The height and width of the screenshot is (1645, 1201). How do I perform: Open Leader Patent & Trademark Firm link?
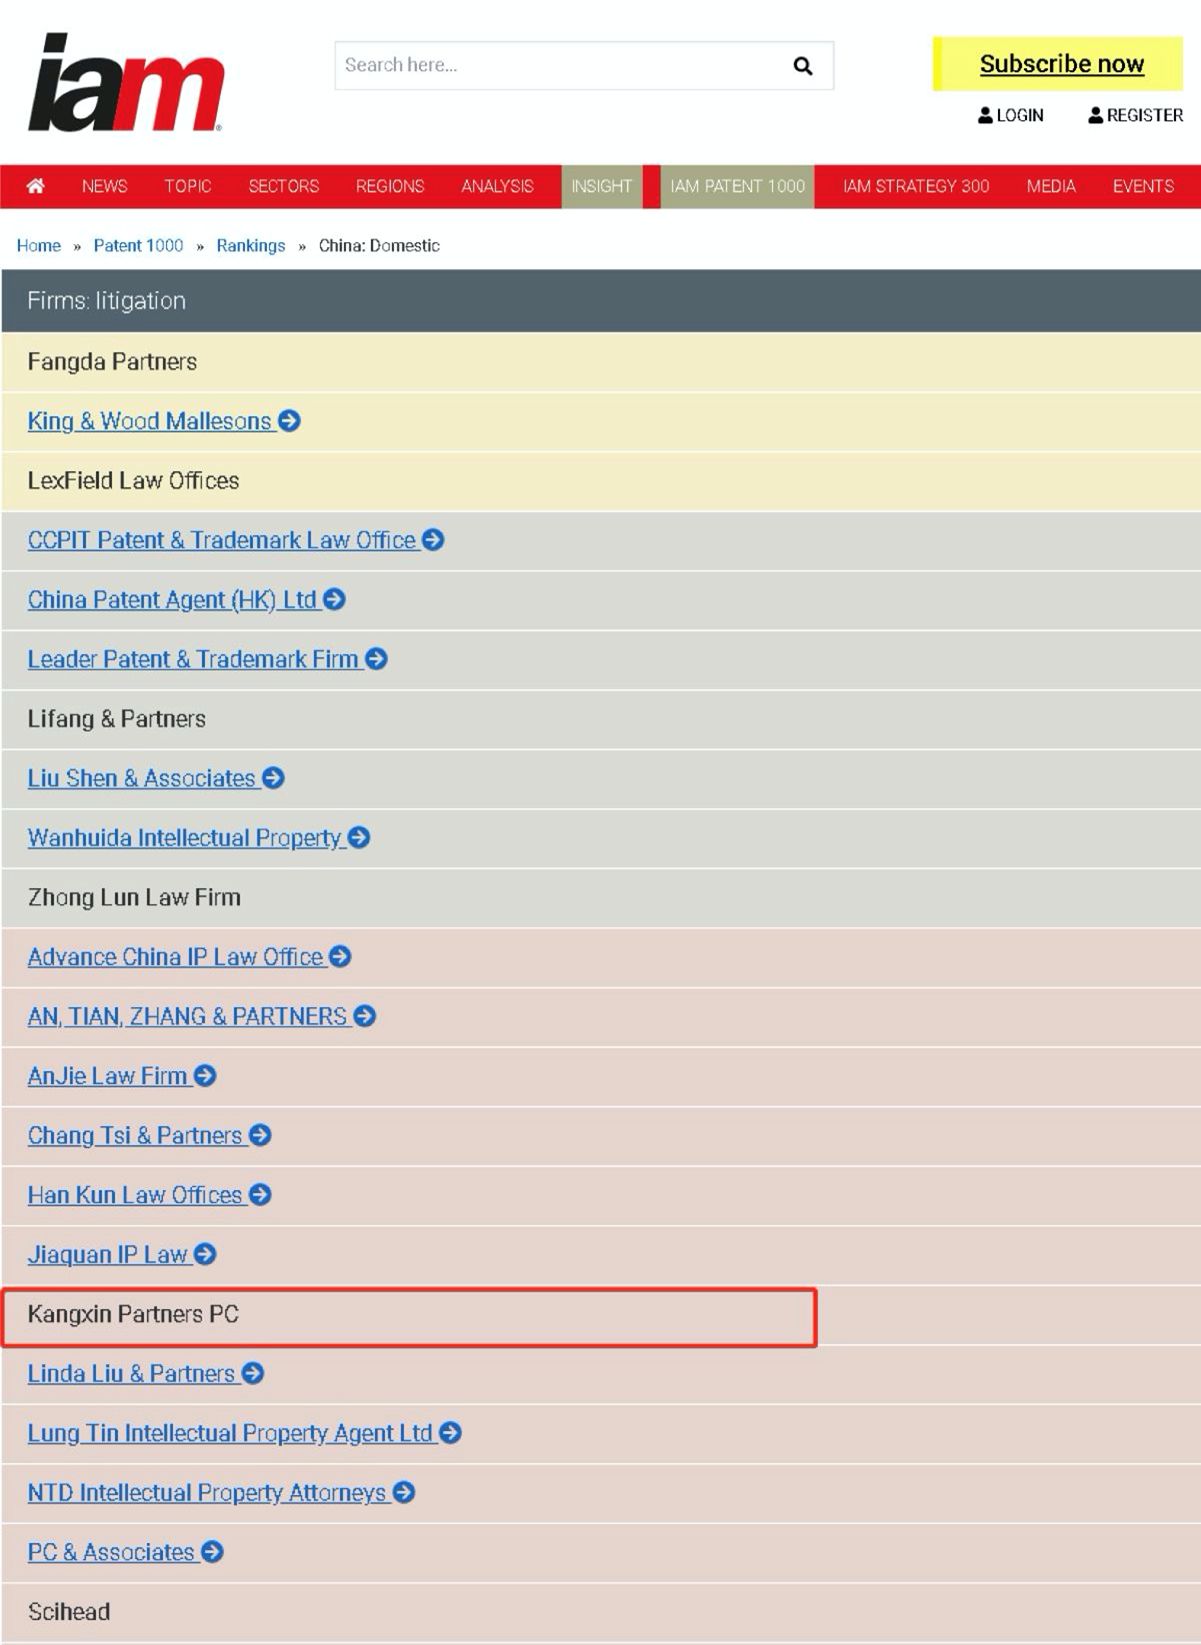click(193, 659)
